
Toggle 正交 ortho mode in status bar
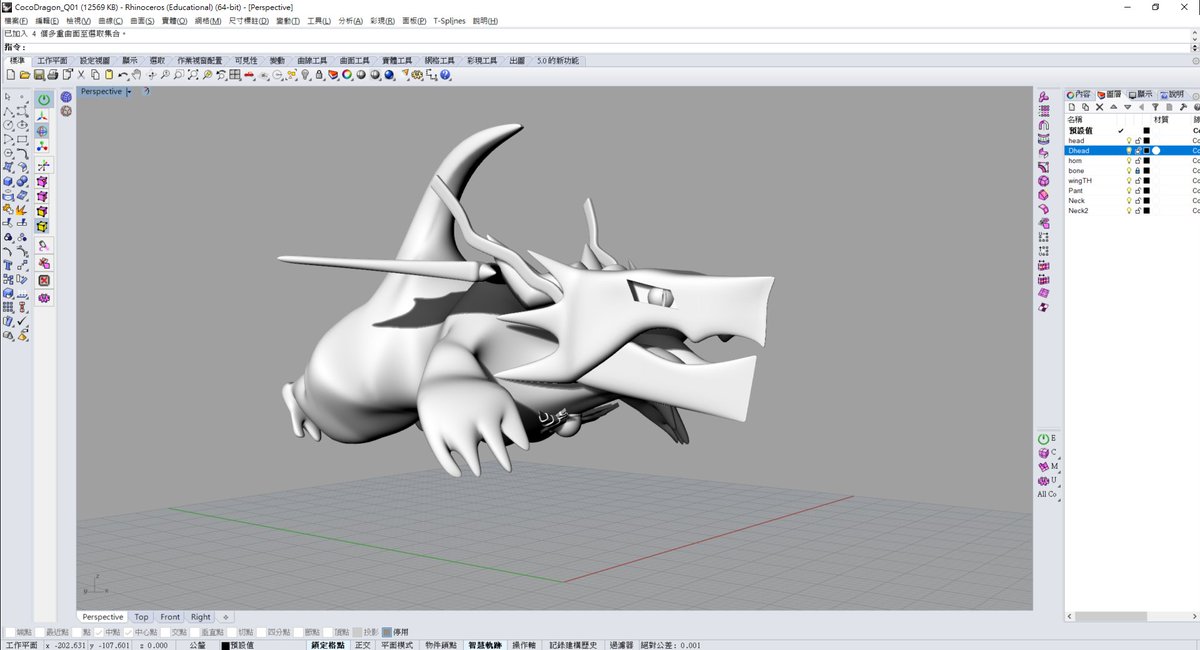point(361,645)
